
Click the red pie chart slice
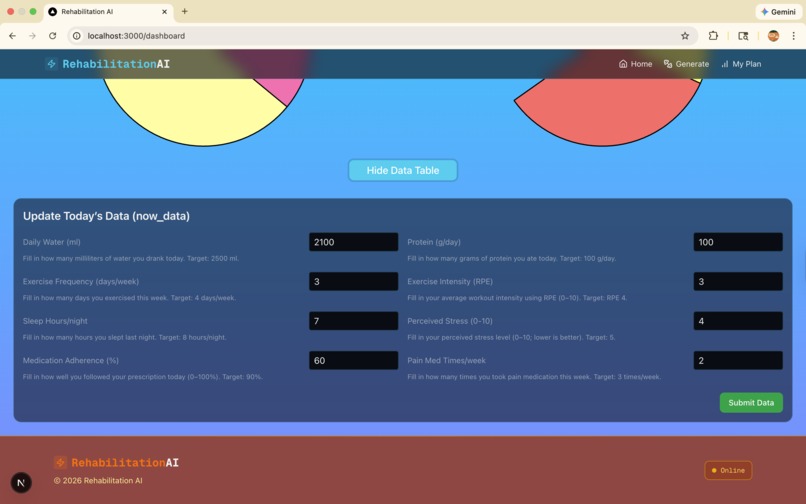coord(607,113)
